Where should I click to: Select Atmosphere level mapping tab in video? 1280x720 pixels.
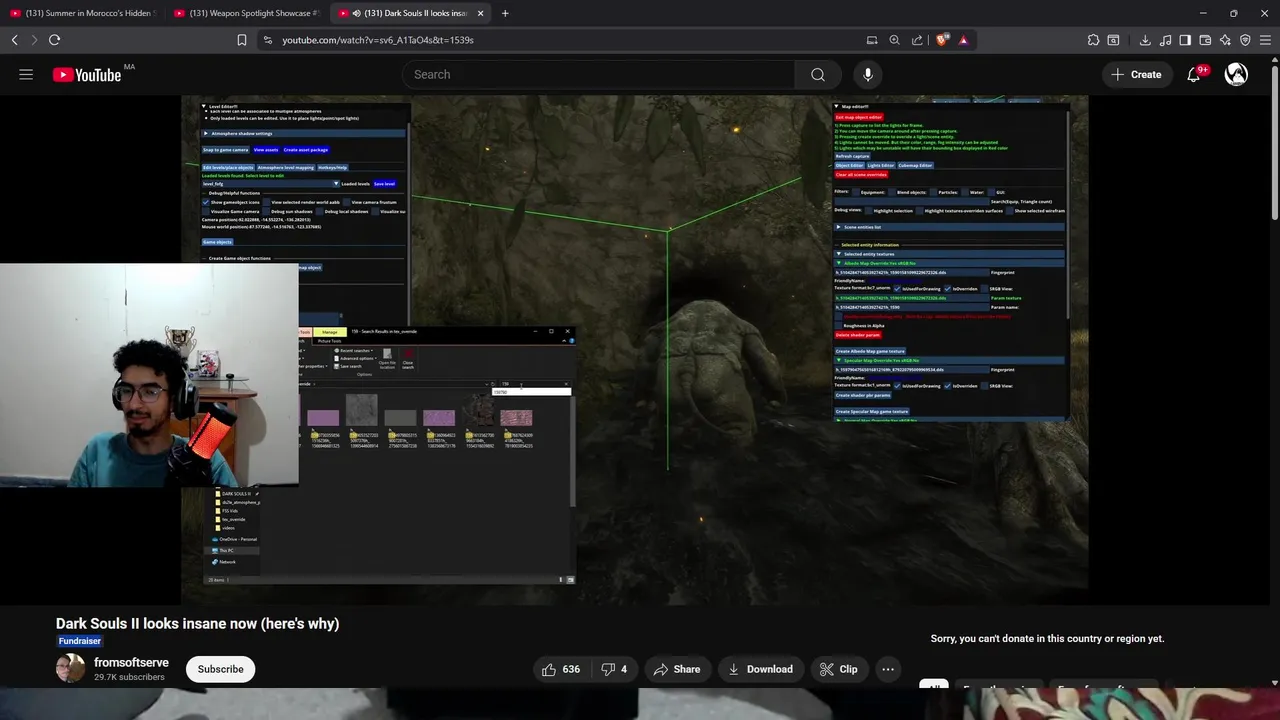tap(286, 167)
